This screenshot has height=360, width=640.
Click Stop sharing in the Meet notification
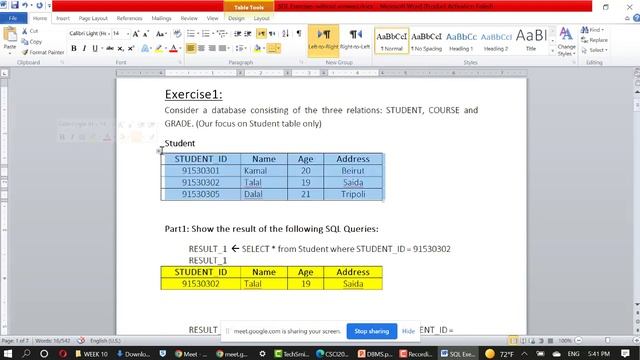click(x=371, y=331)
